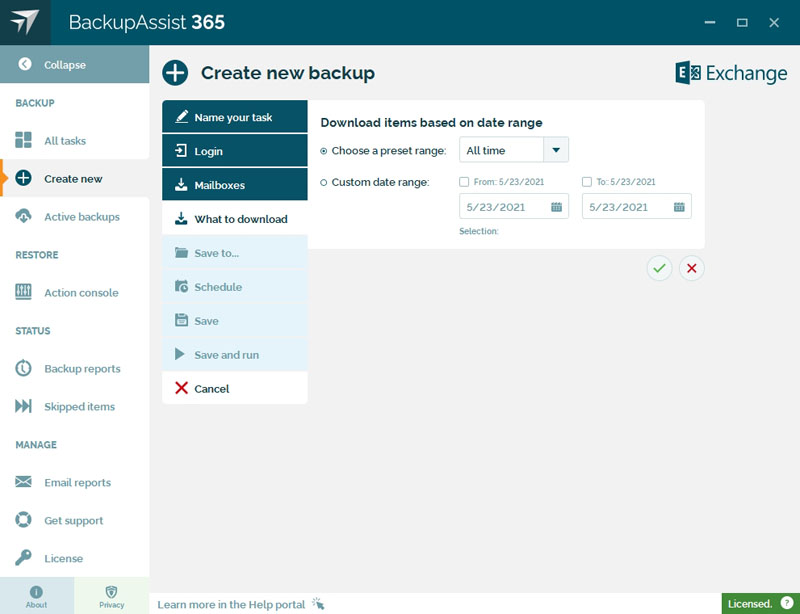Open Email reports

click(x=74, y=482)
